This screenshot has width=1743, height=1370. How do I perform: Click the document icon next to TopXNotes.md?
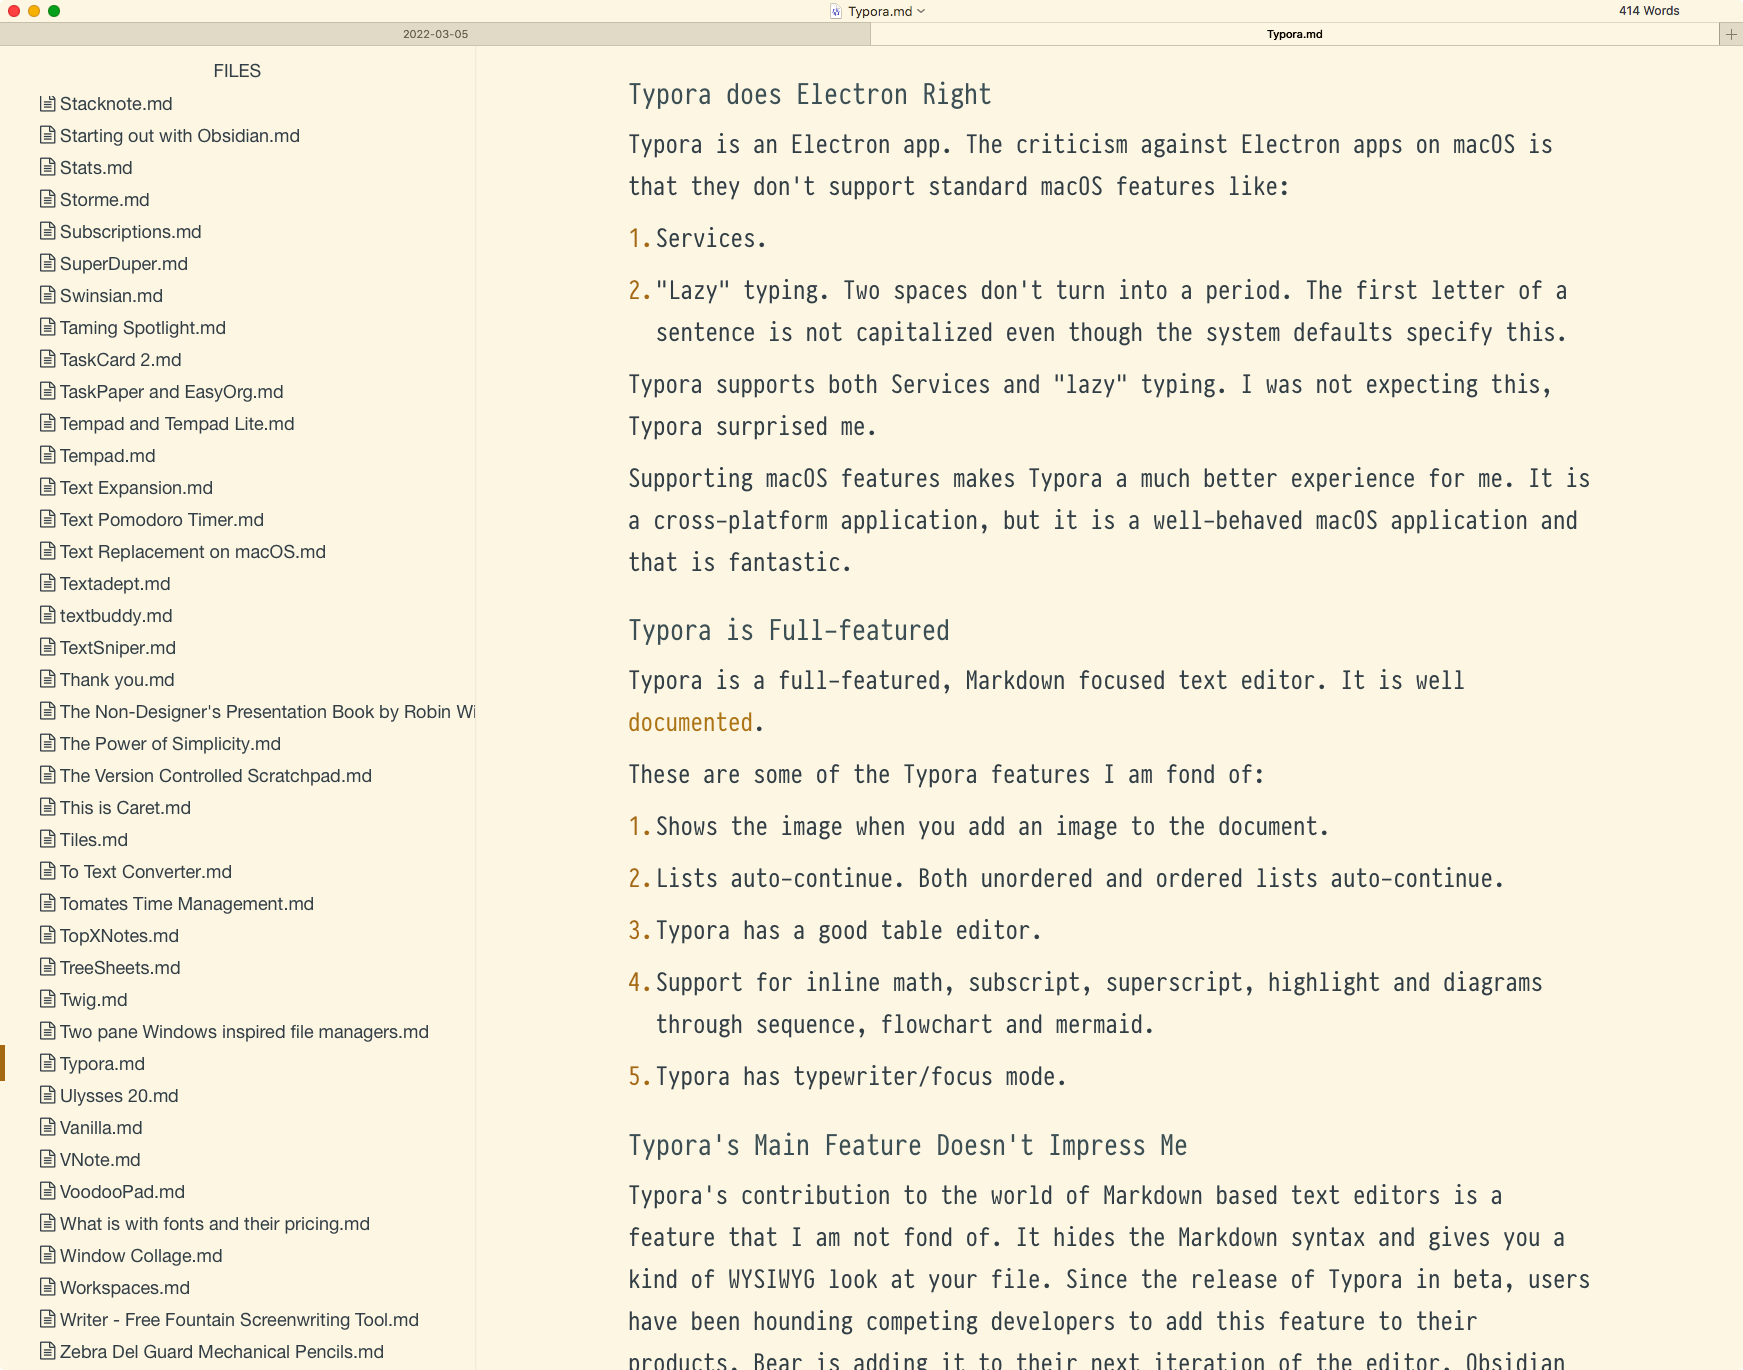tap(47, 935)
